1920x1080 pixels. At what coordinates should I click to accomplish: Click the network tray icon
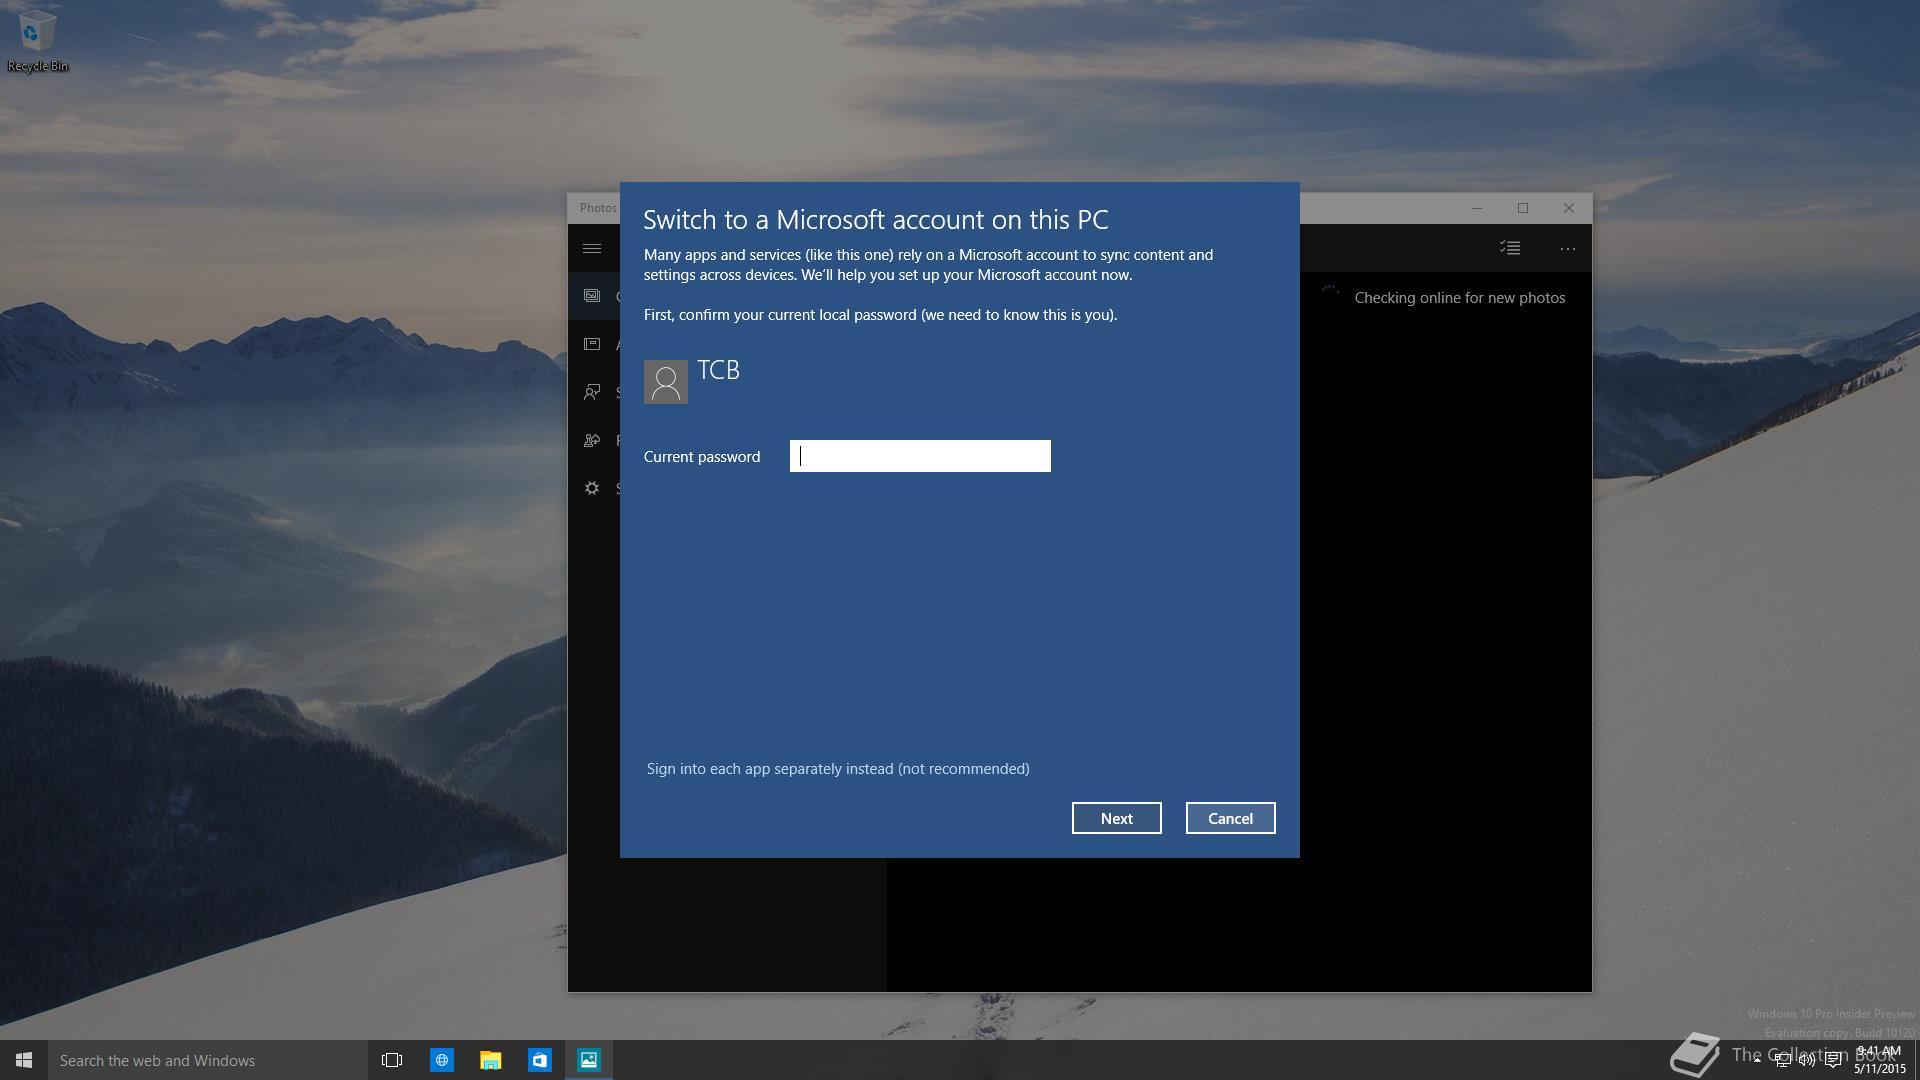tap(1782, 1060)
